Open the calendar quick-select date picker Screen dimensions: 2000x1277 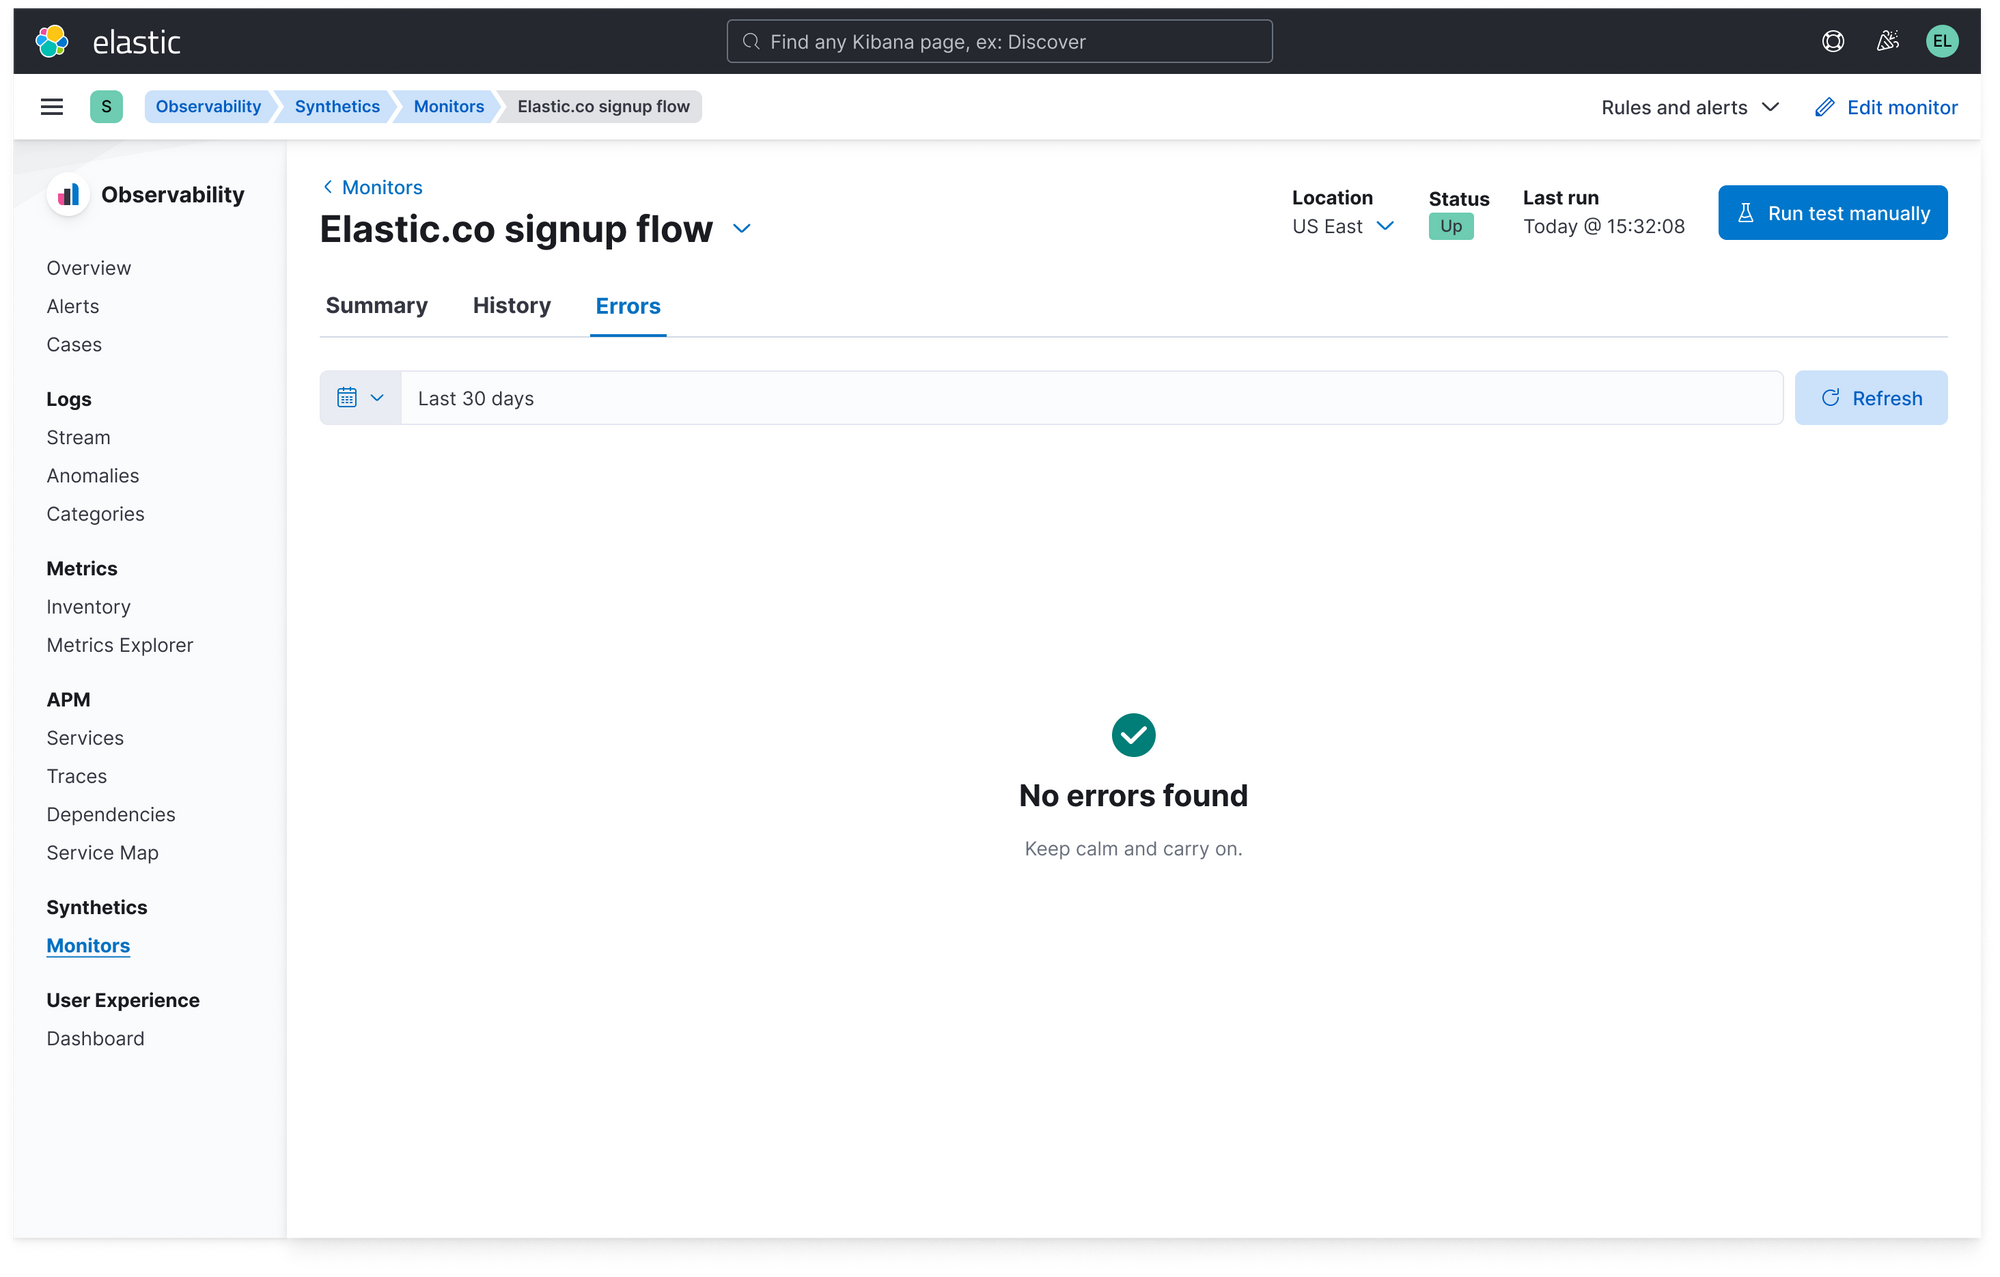pos(360,397)
